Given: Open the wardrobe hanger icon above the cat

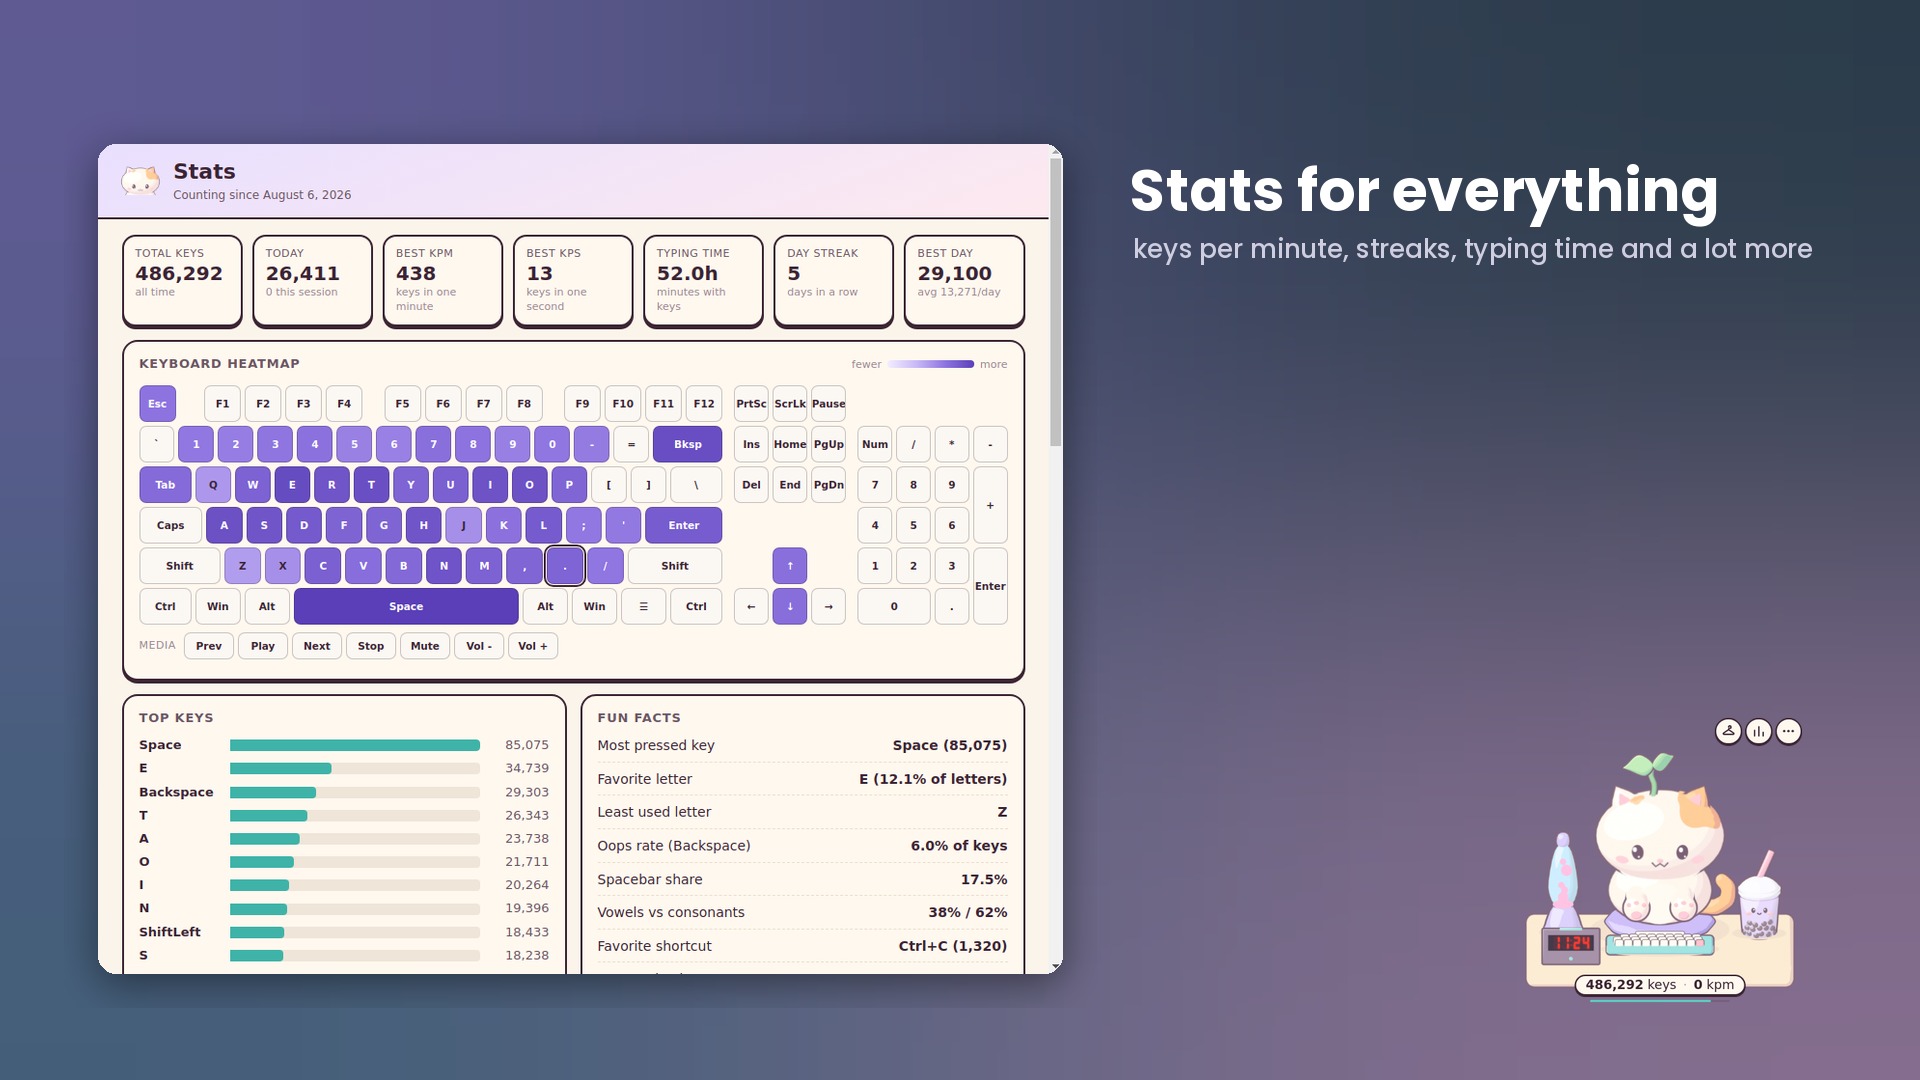Looking at the screenshot, I should pos(1728,731).
